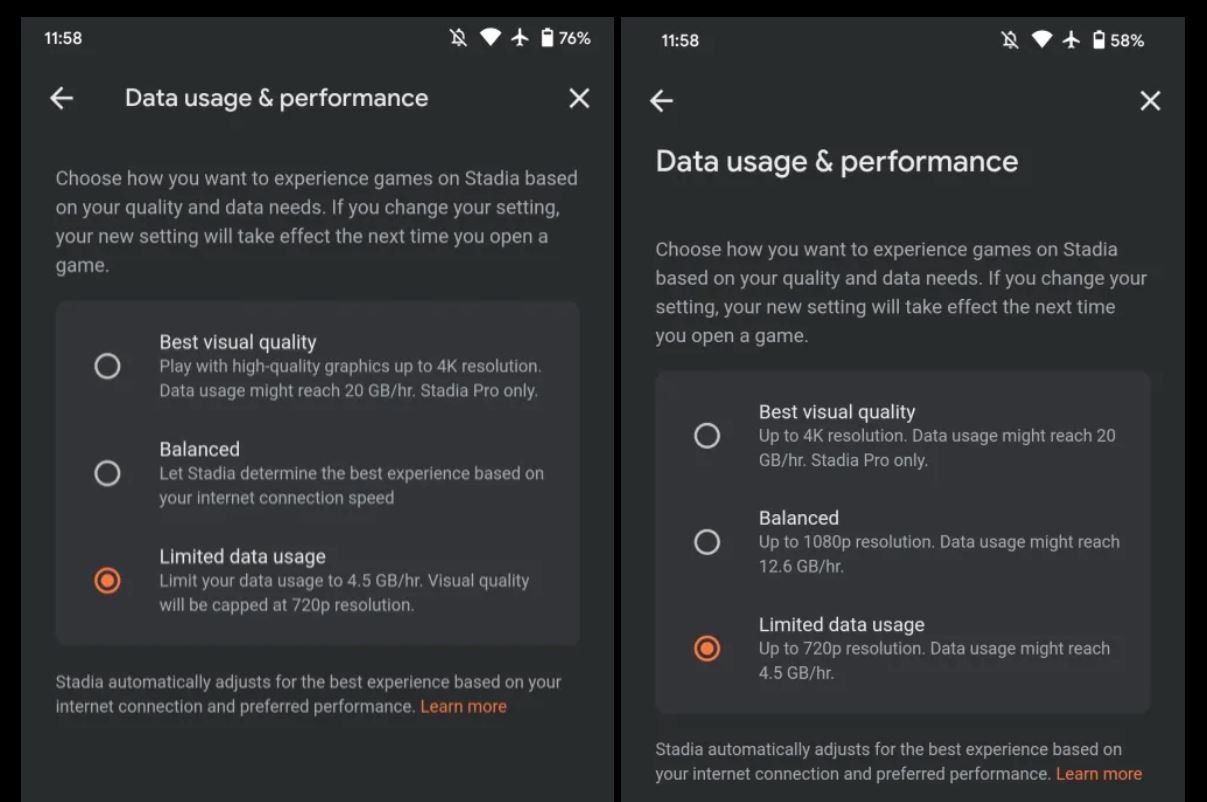Close the settings page on the 76% battery screen
1207x802 pixels.
pos(579,98)
